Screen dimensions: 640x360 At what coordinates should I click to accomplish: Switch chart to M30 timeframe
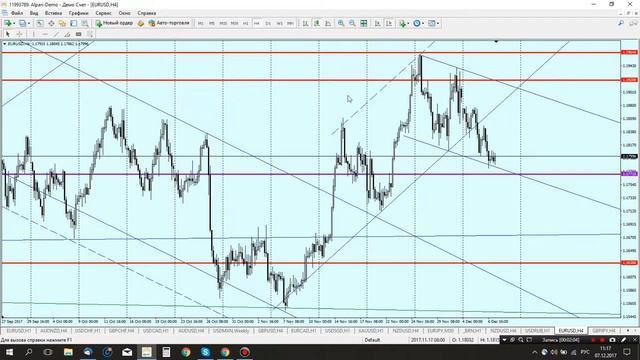(234, 23)
